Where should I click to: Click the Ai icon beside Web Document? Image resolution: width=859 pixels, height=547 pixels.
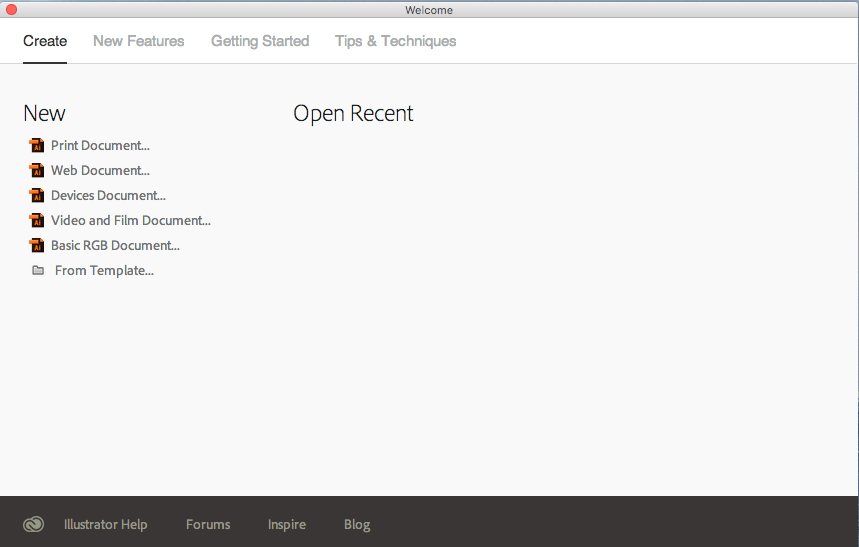click(x=37, y=170)
